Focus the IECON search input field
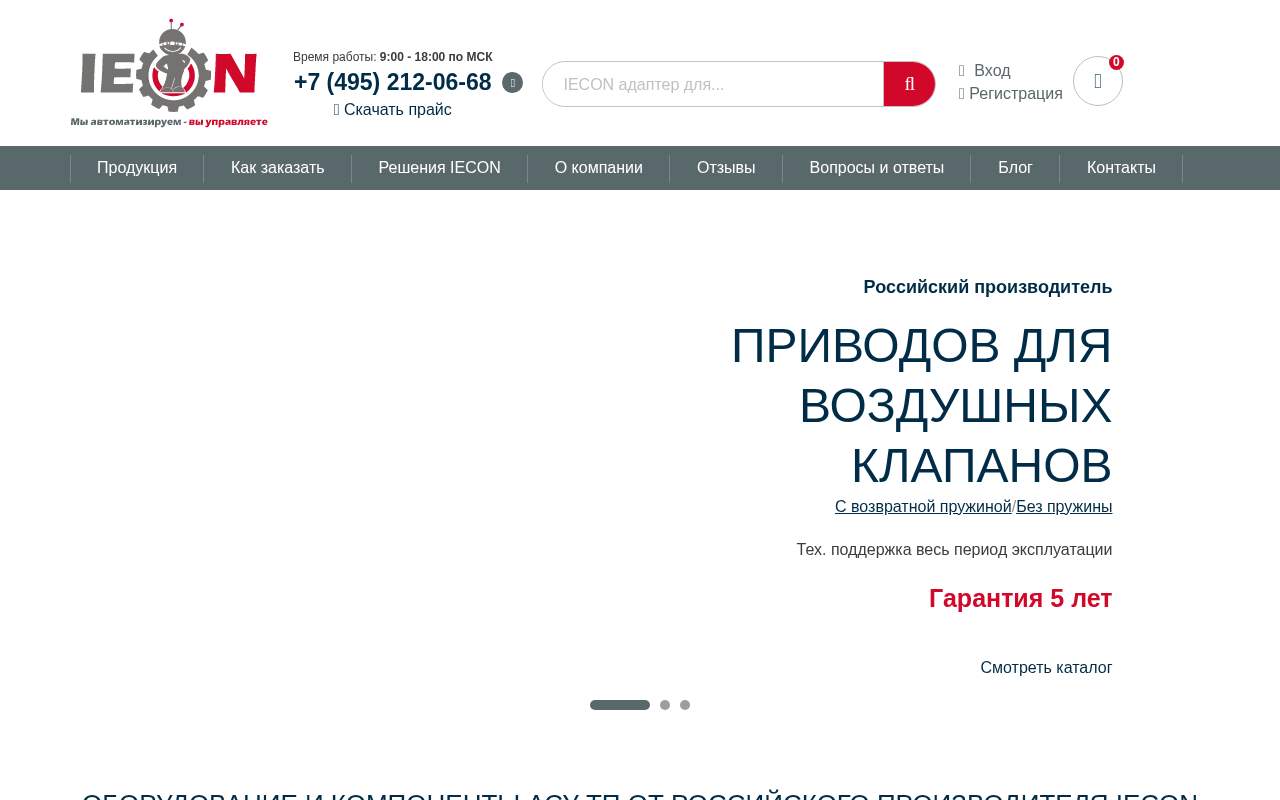Image resolution: width=1280 pixels, height=800 pixels. click(713, 84)
